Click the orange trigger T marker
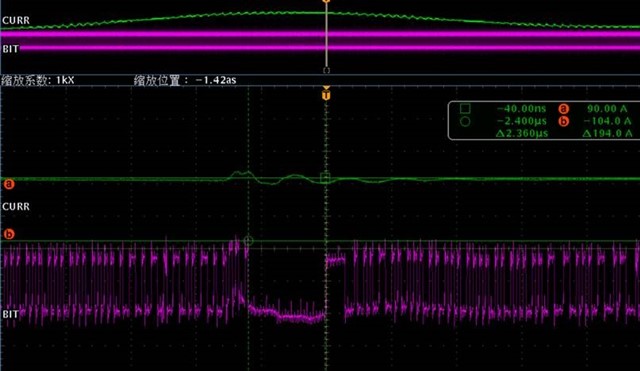This screenshot has height=371, width=640. coord(326,94)
